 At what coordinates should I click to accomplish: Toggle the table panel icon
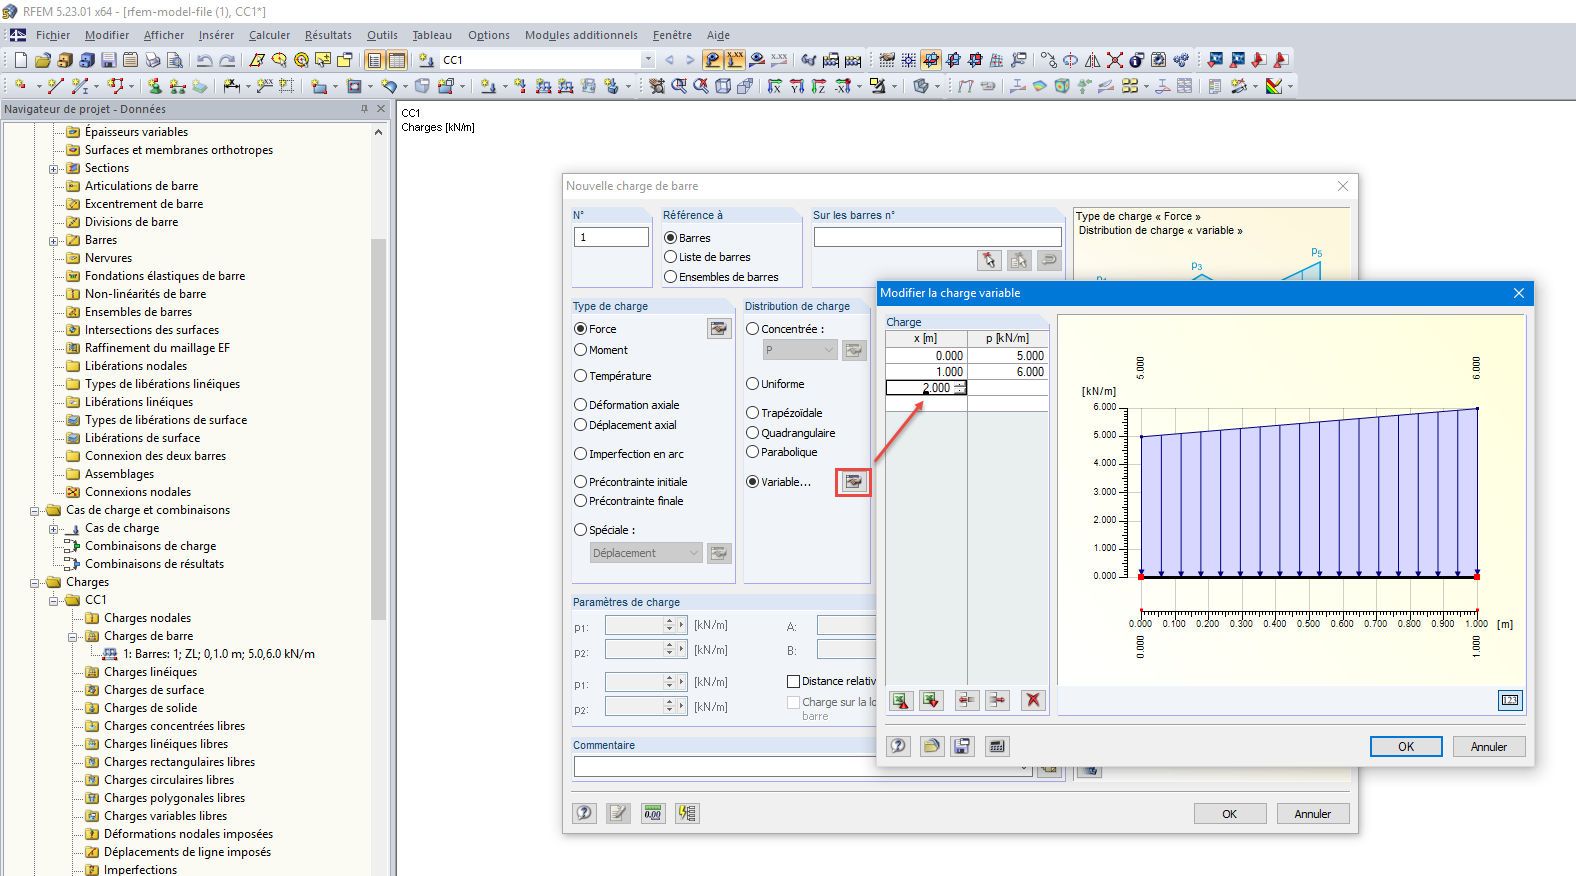tap(397, 60)
